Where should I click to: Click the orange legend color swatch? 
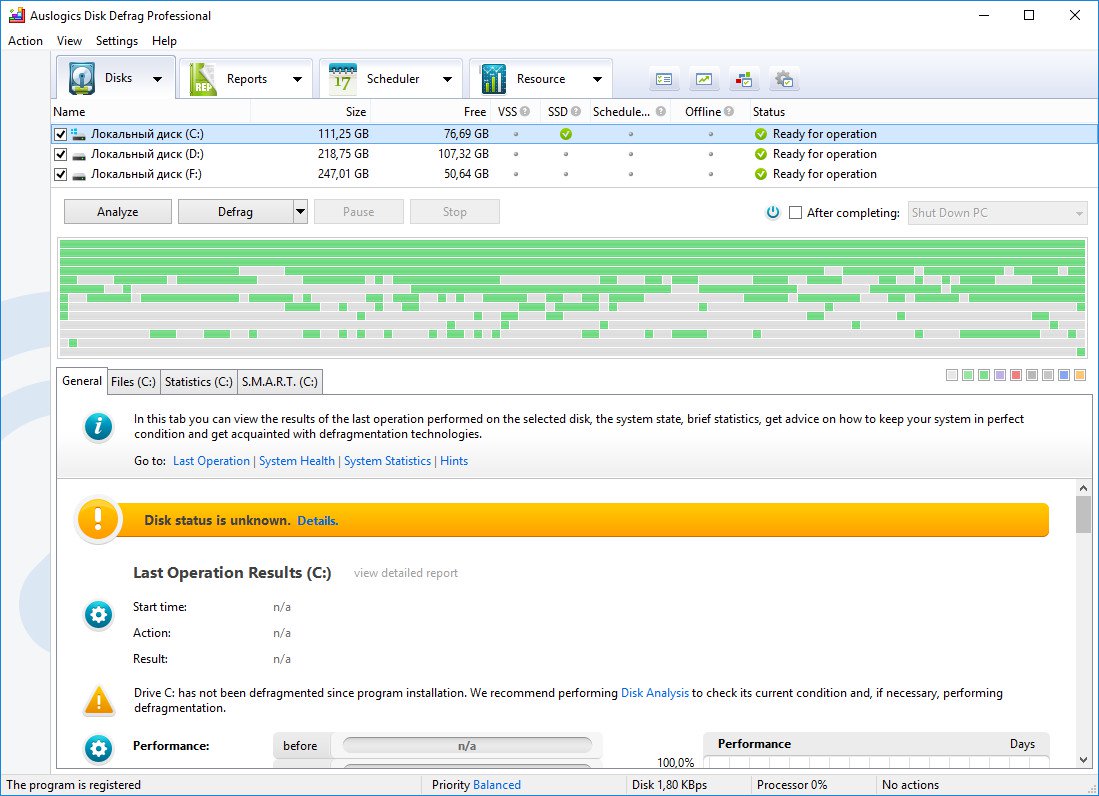1080,376
